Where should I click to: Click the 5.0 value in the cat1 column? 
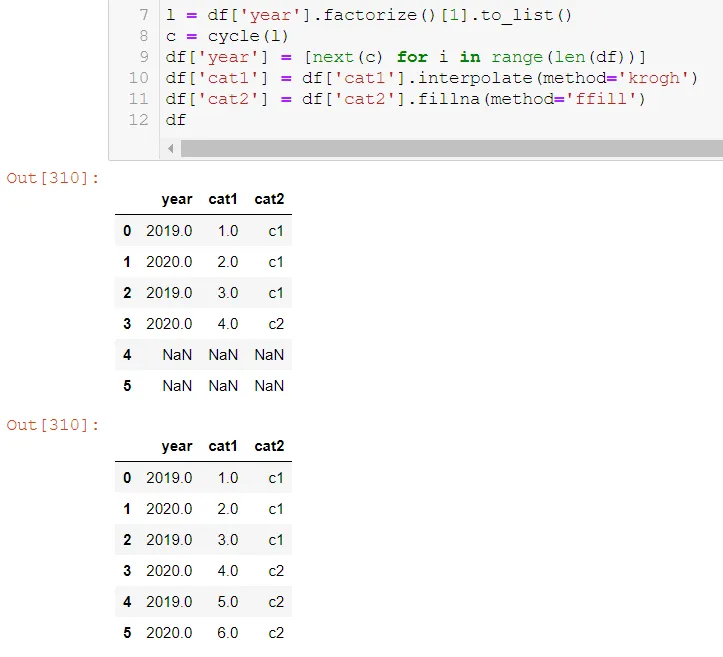pos(228,602)
